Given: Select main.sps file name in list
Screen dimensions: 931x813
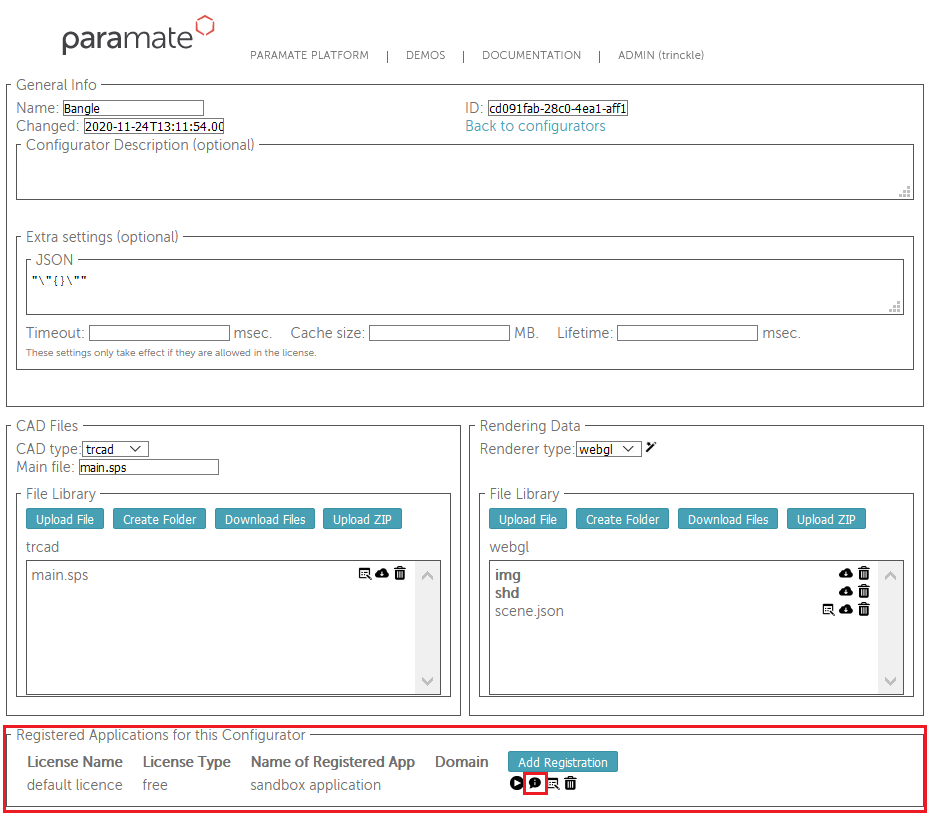Looking at the screenshot, I should coord(59,575).
